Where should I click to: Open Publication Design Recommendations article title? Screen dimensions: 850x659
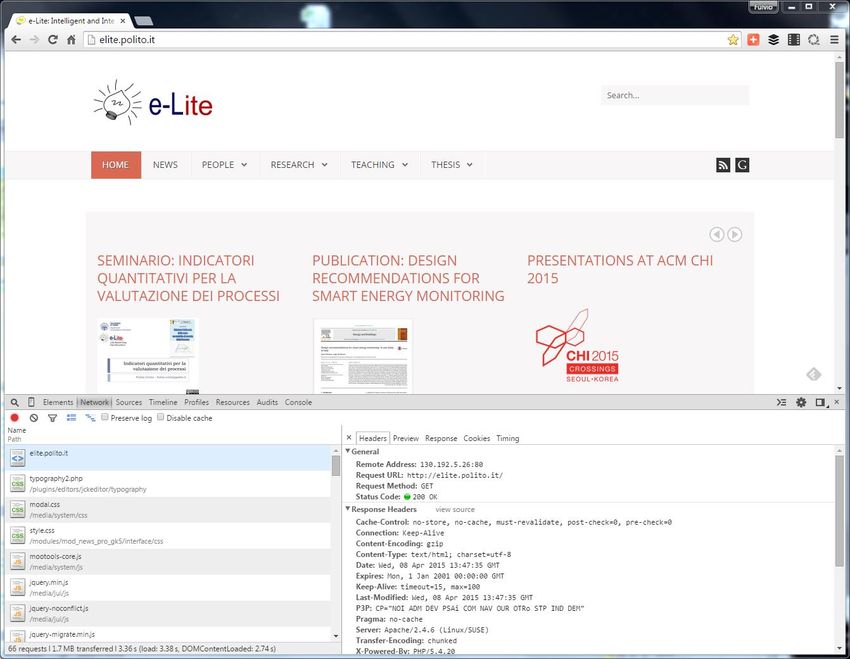(x=408, y=278)
